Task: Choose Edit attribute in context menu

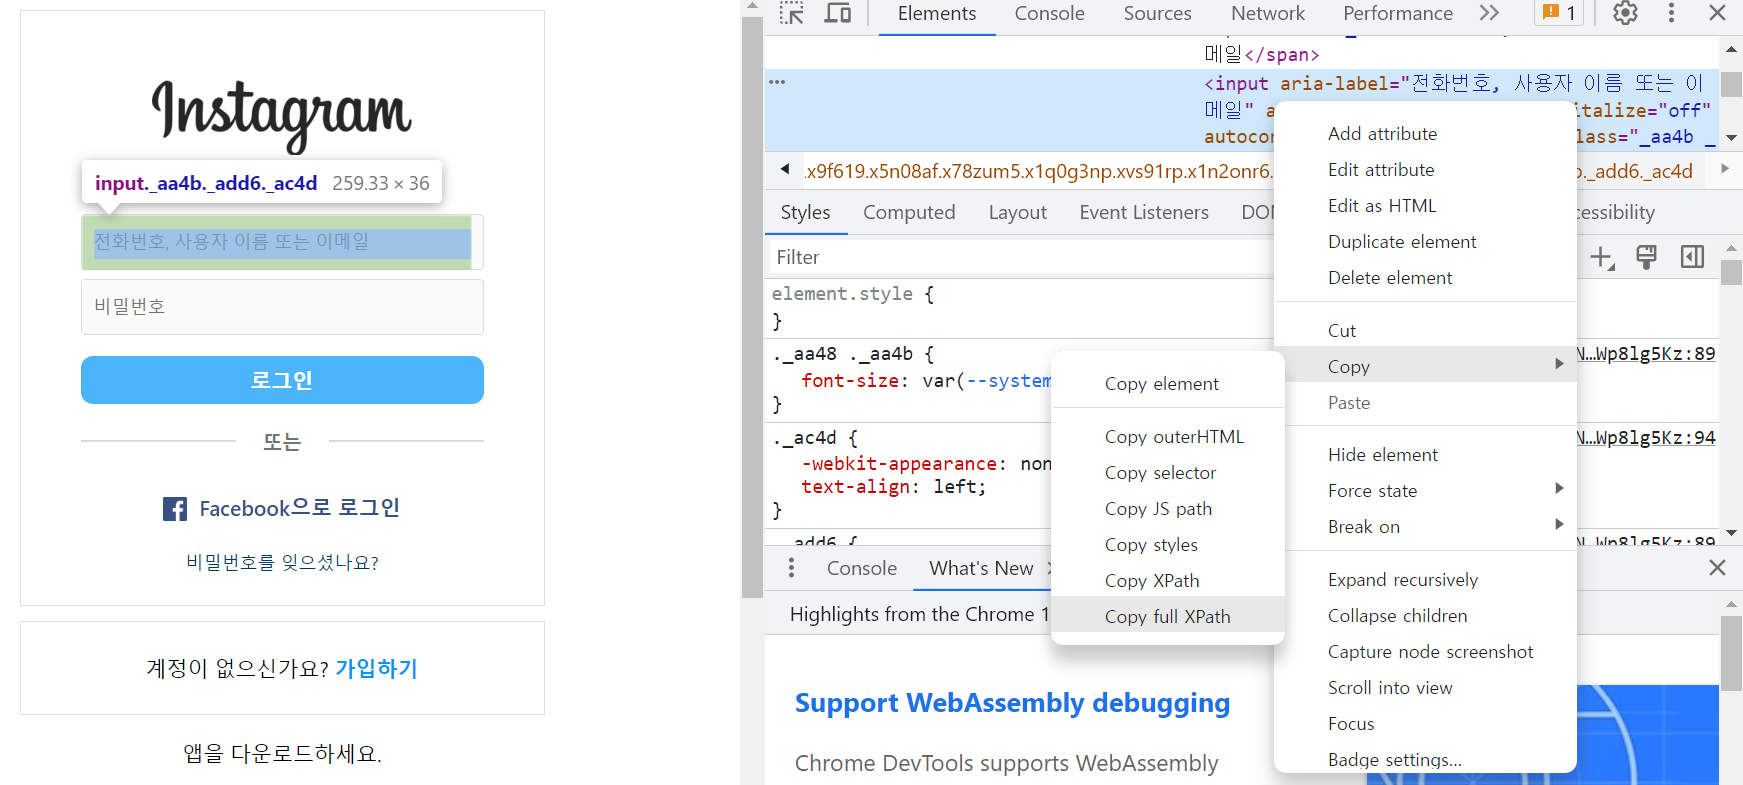Action: tap(1426, 170)
